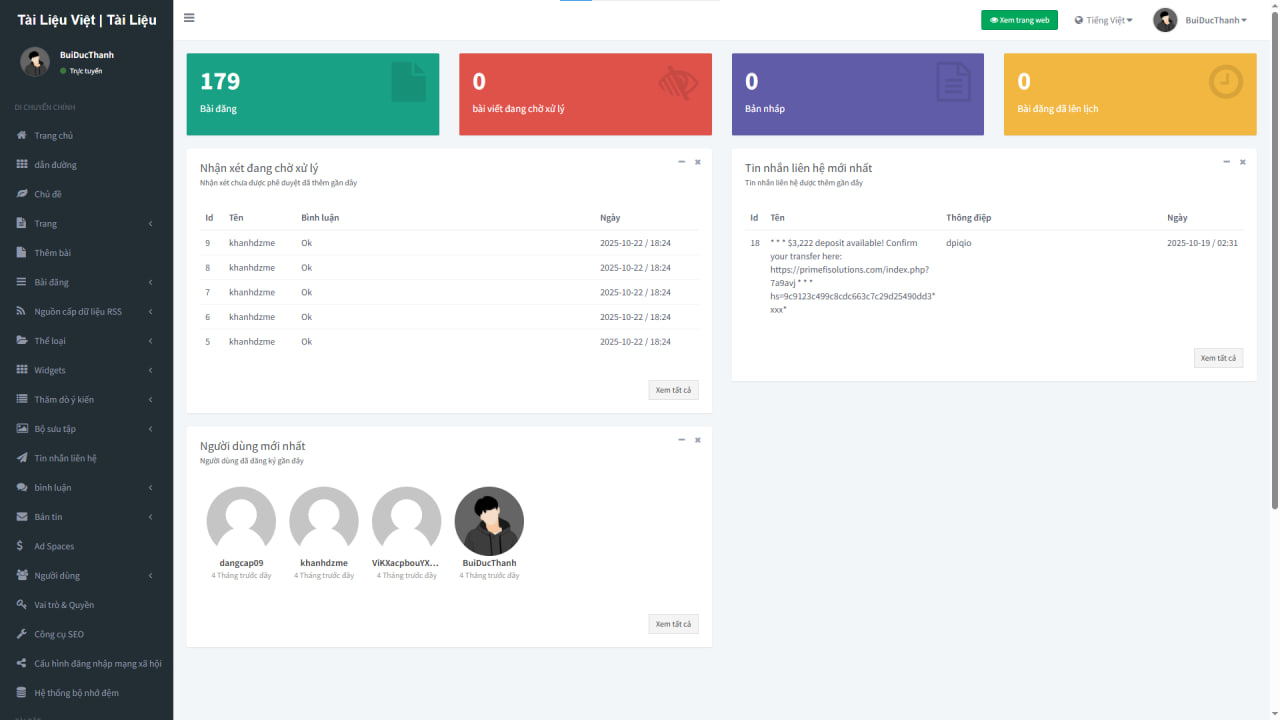Click the share icon for social login settings
1280x720 pixels.
tap(22, 663)
